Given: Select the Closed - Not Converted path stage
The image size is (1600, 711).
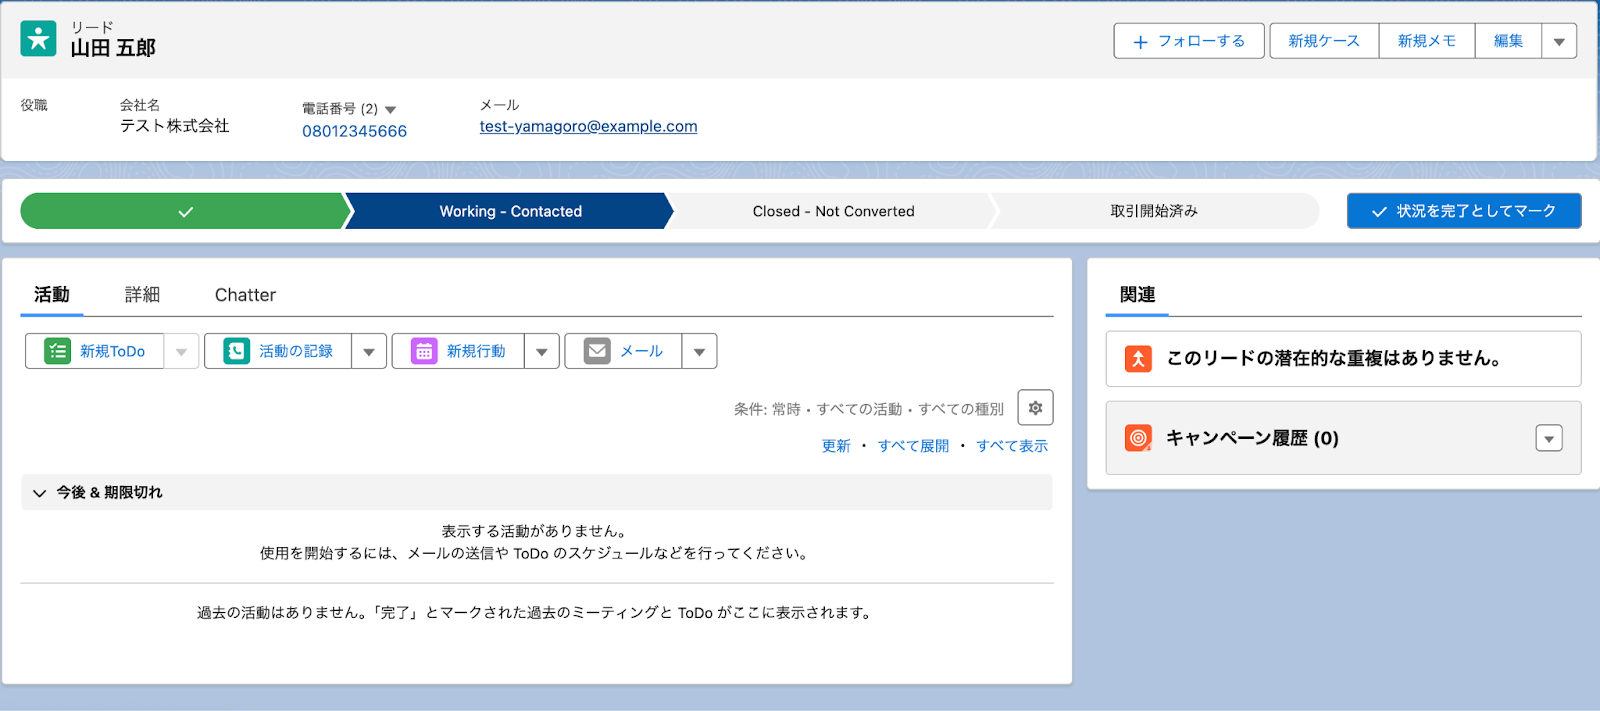Looking at the screenshot, I should pyautogui.click(x=833, y=211).
